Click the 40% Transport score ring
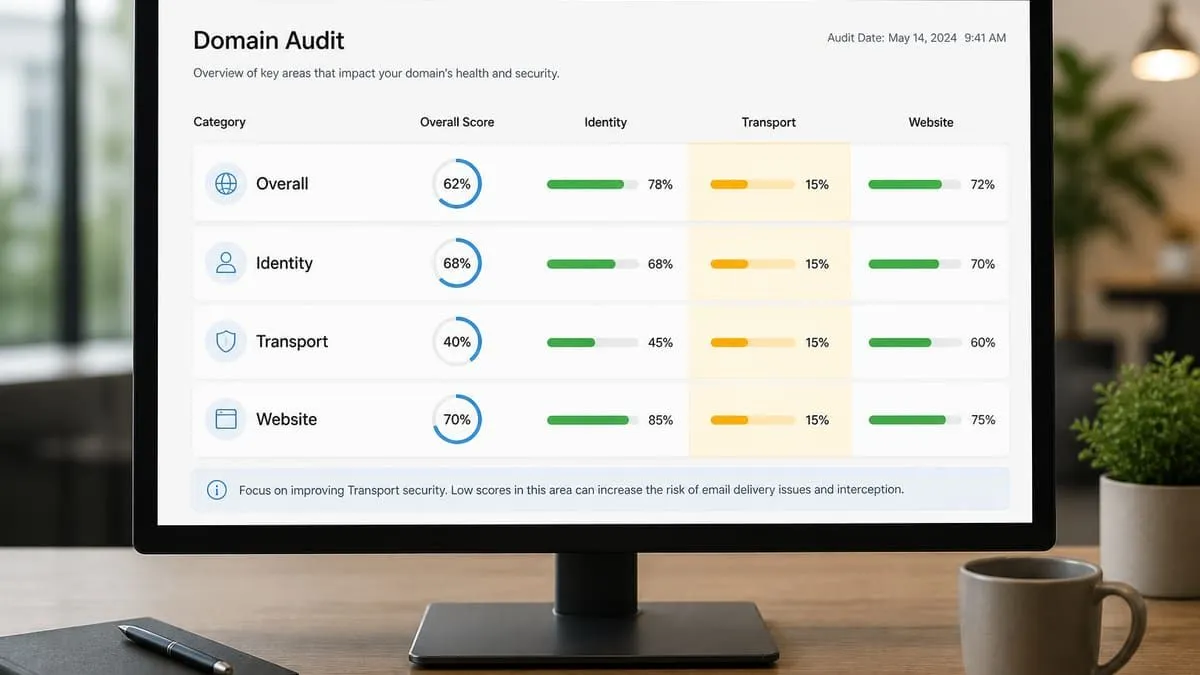 tap(457, 341)
